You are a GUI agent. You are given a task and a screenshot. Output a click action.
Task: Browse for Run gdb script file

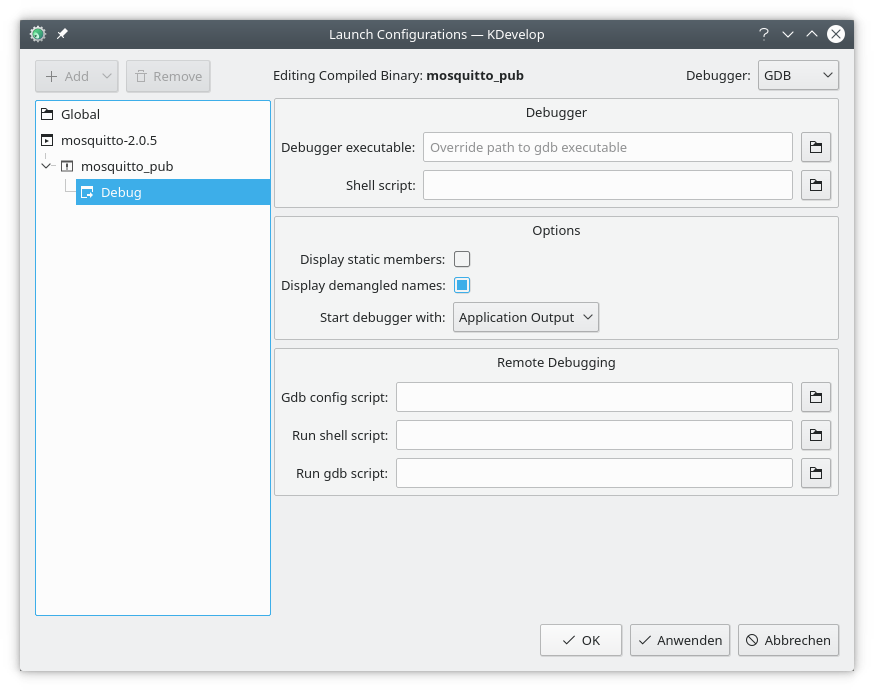click(x=816, y=473)
